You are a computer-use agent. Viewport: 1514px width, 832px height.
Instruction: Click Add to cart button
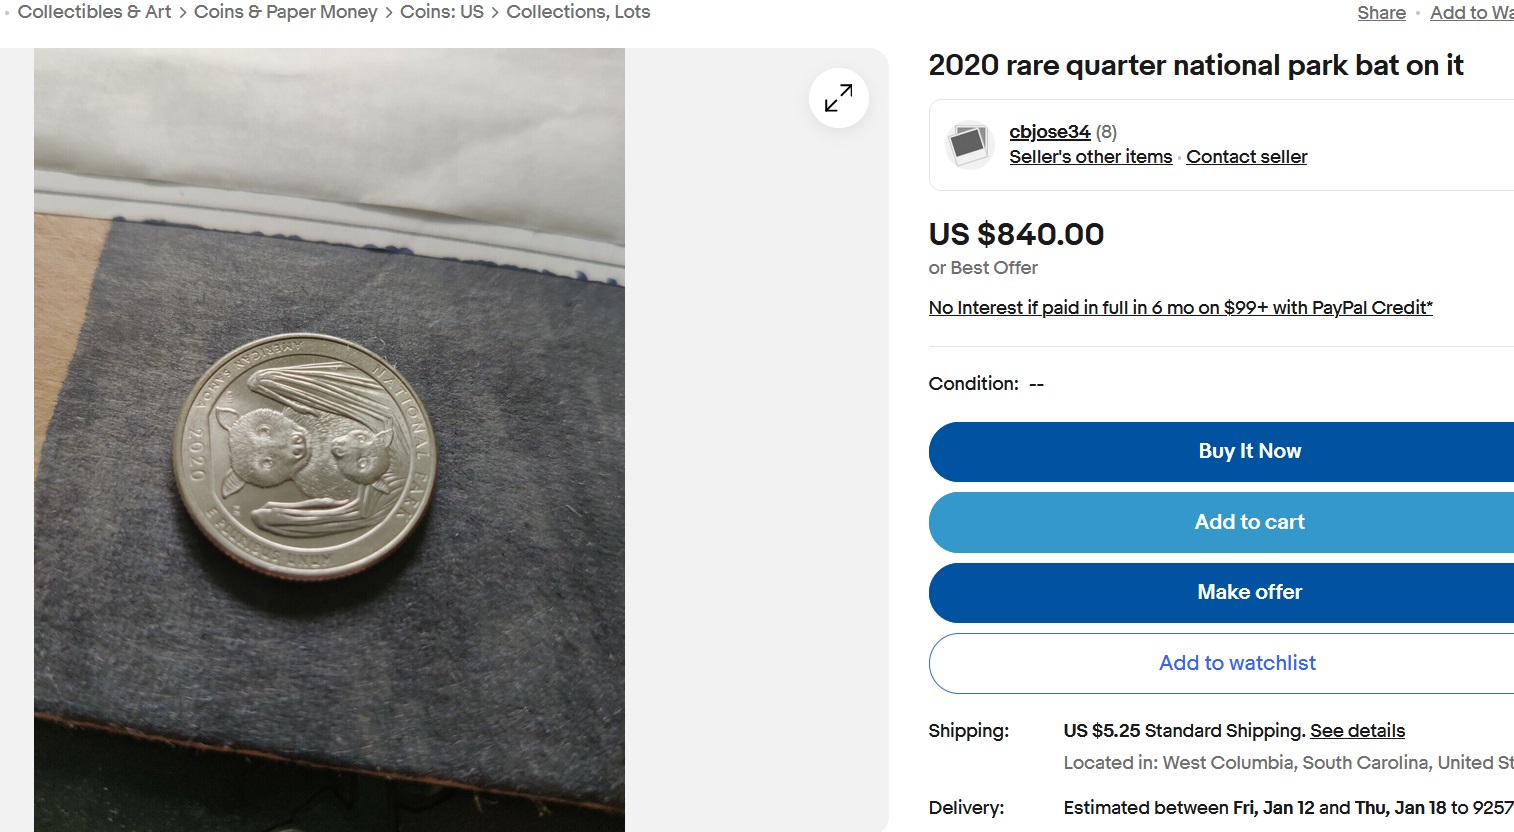coord(1249,522)
